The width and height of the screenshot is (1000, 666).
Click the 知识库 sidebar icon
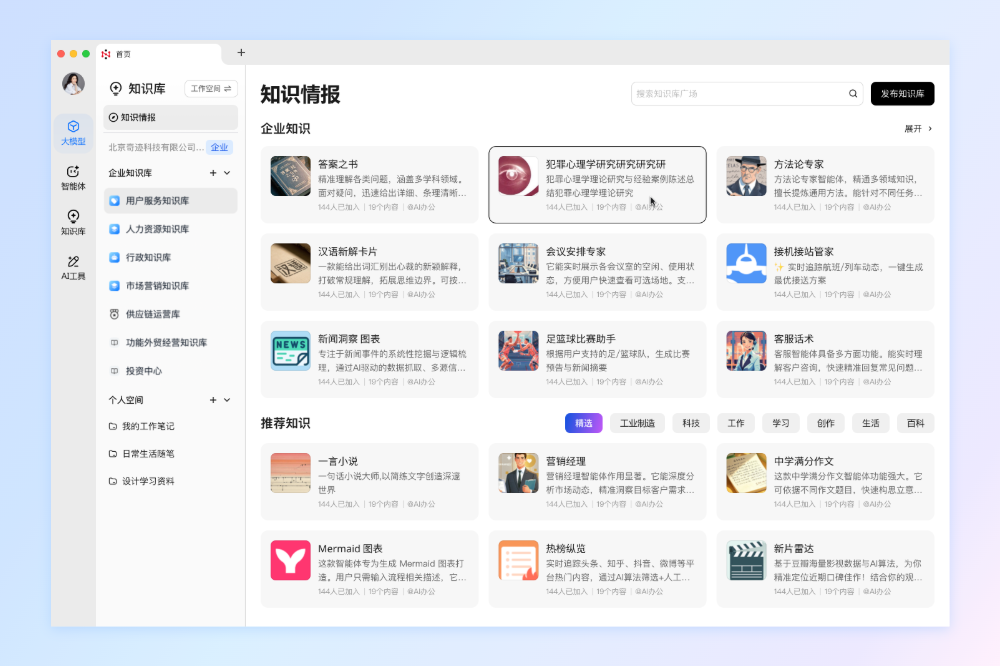point(73,222)
